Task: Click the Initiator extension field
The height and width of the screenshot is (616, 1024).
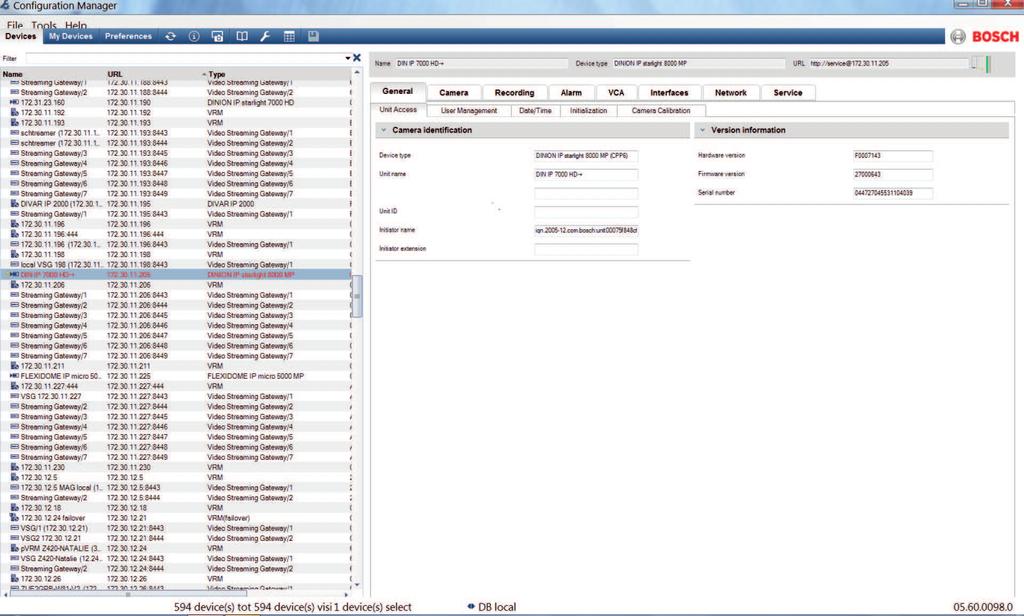Action: (586, 249)
